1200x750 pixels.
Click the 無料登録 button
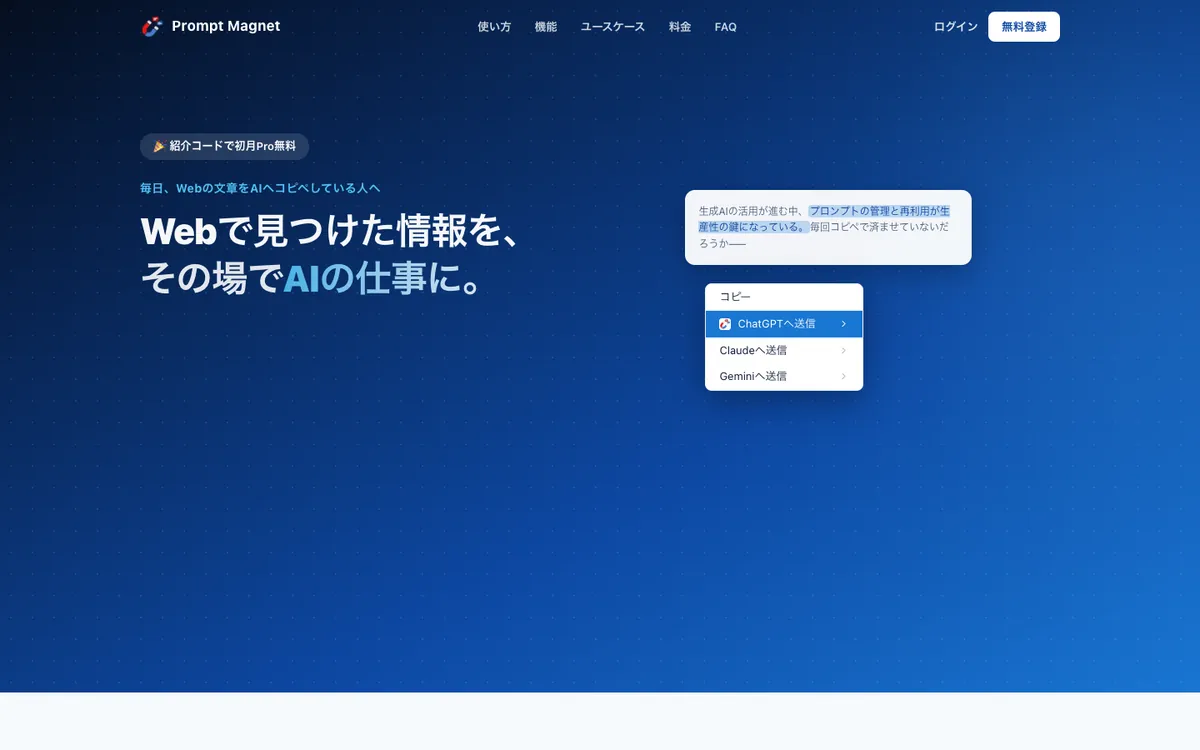click(1024, 27)
